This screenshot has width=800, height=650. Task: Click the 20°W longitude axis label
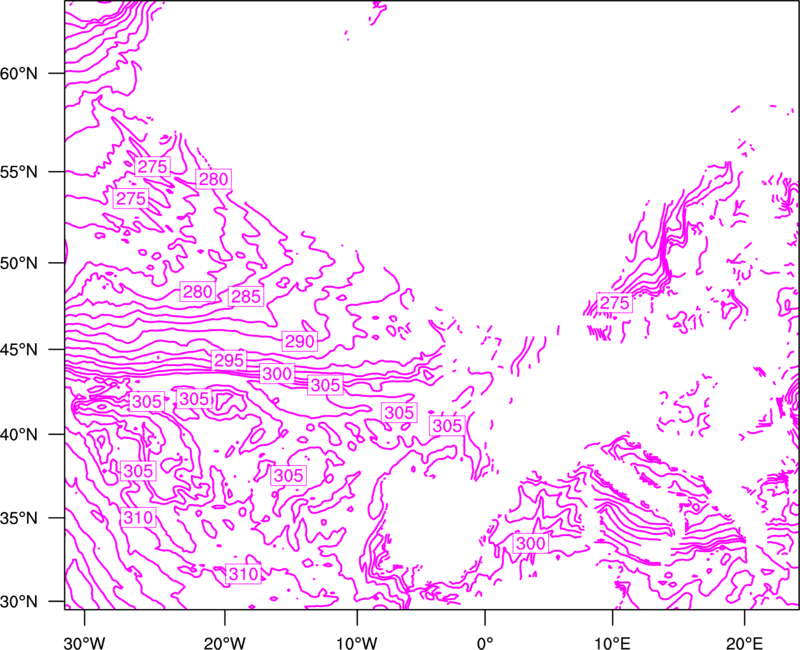[225, 643]
